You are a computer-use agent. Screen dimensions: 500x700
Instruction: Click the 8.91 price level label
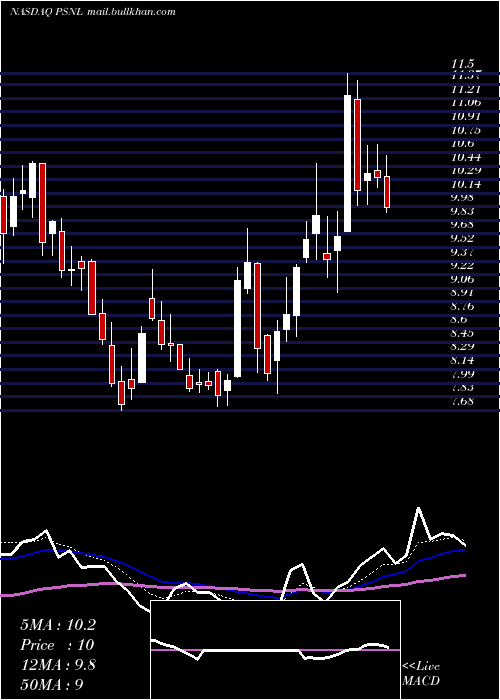coord(464,293)
